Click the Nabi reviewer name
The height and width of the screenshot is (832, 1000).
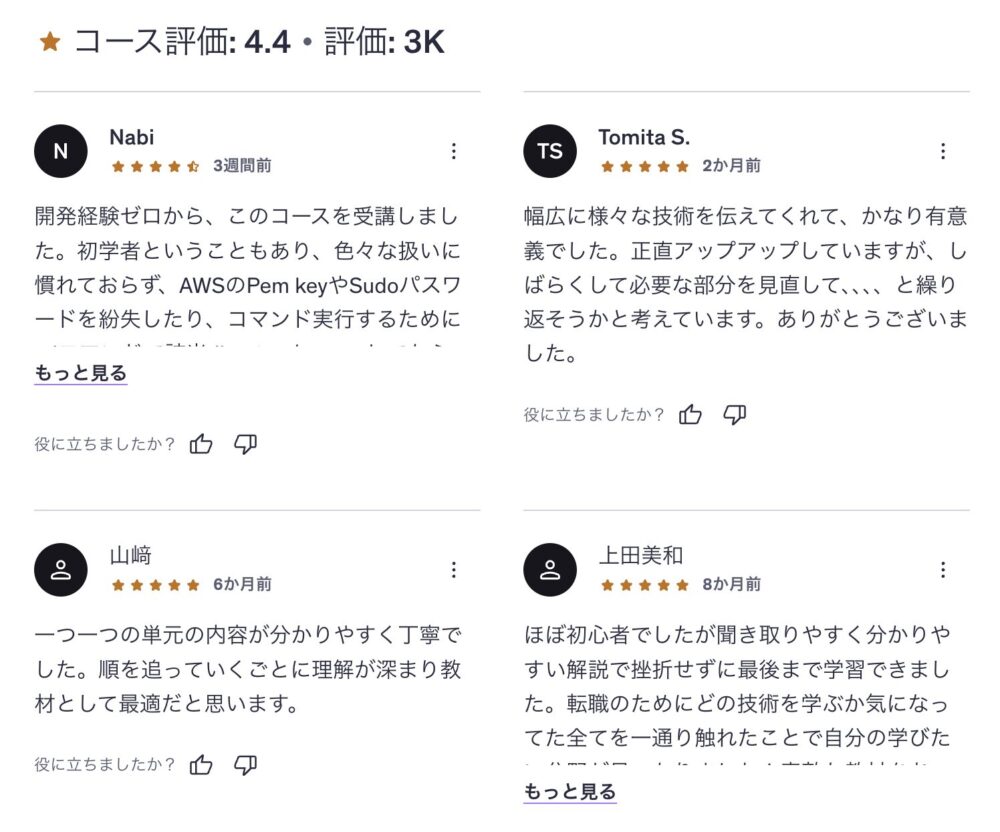pos(132,137)
